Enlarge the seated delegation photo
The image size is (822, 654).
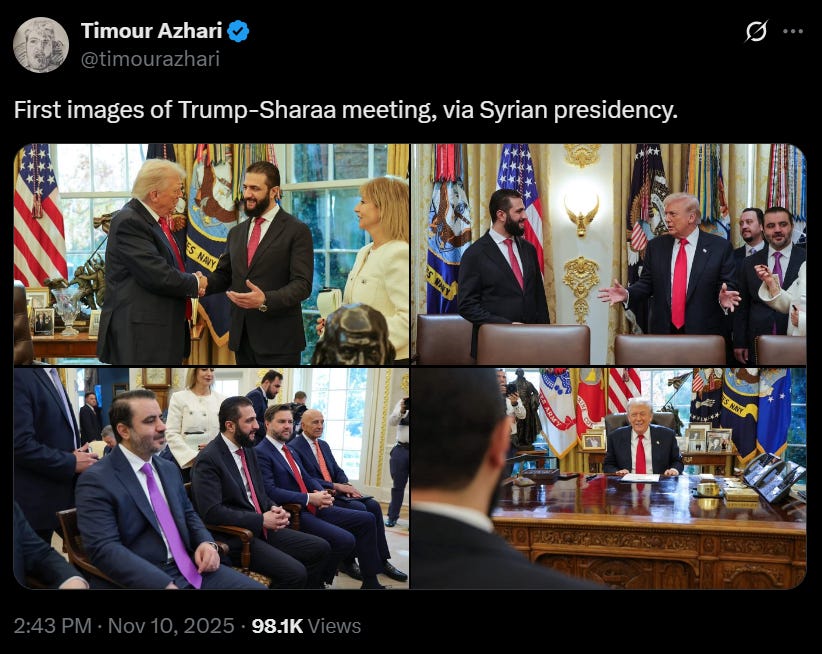click(211, 478)
